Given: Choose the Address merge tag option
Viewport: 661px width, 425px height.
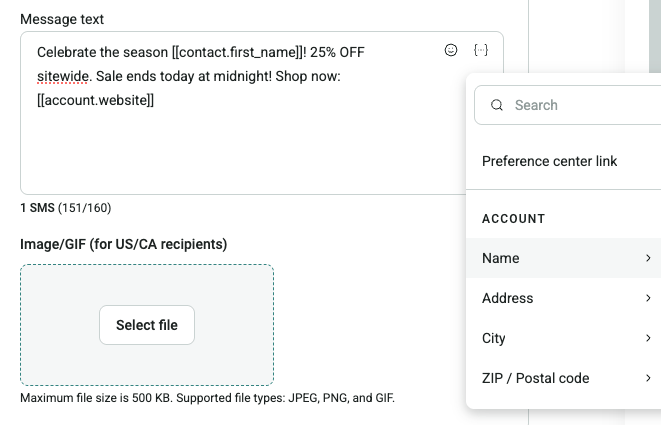Looking at the screenshot, I should point(508,298).
